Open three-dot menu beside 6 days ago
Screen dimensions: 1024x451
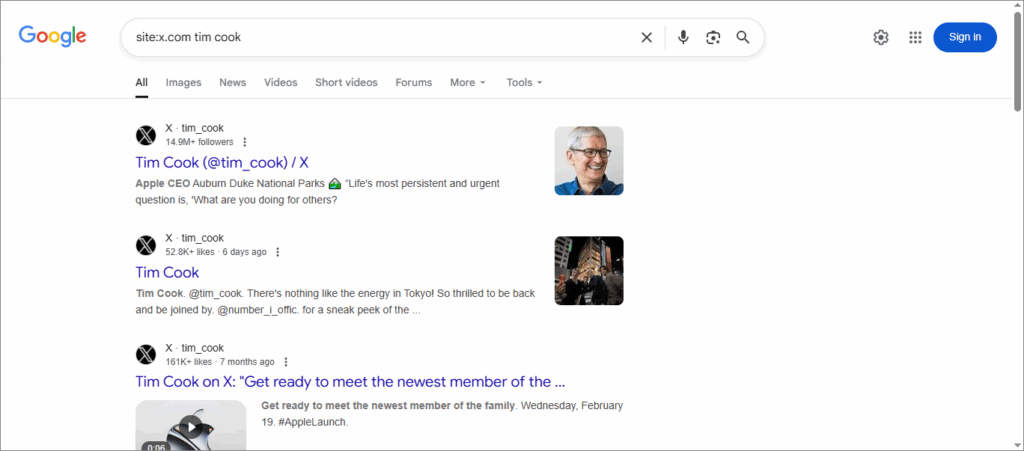278,252
